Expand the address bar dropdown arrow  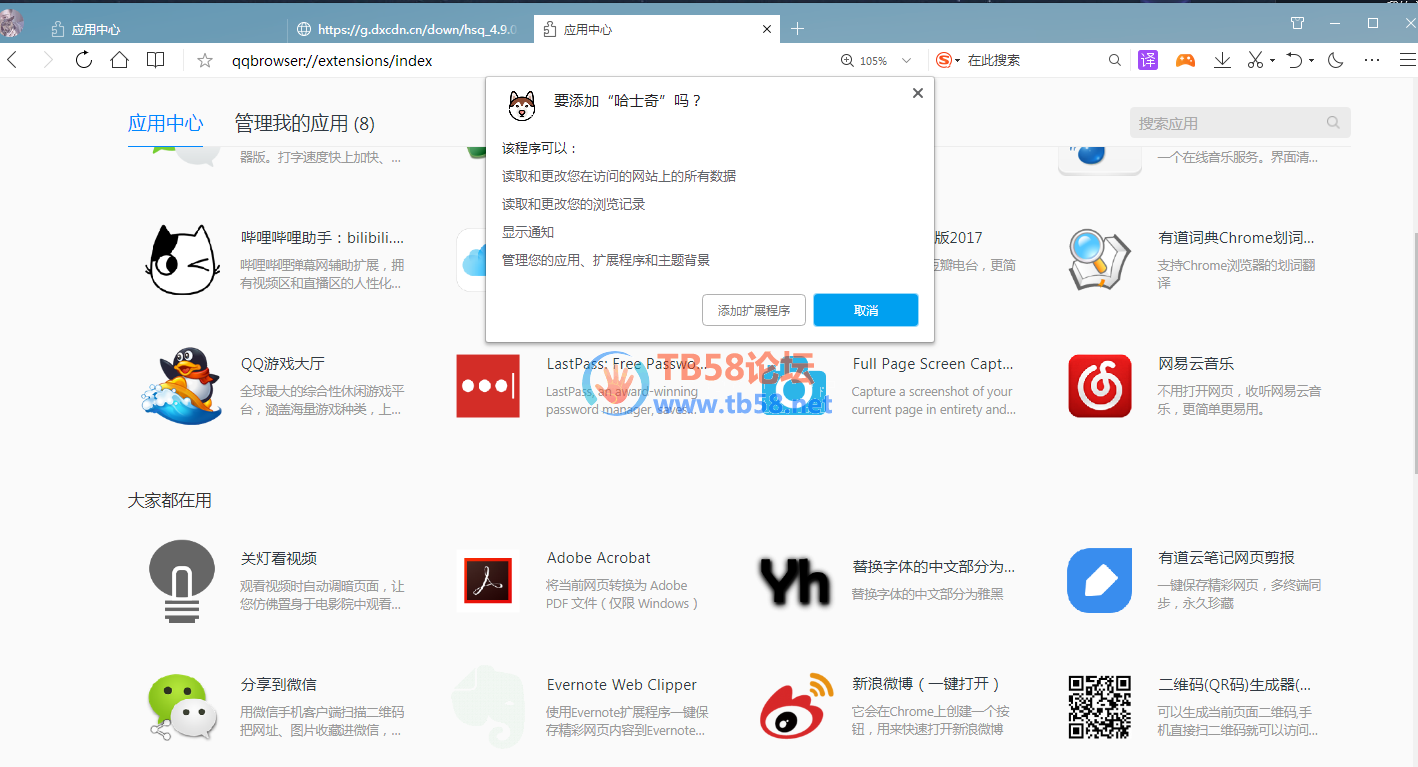pos(907,61)
